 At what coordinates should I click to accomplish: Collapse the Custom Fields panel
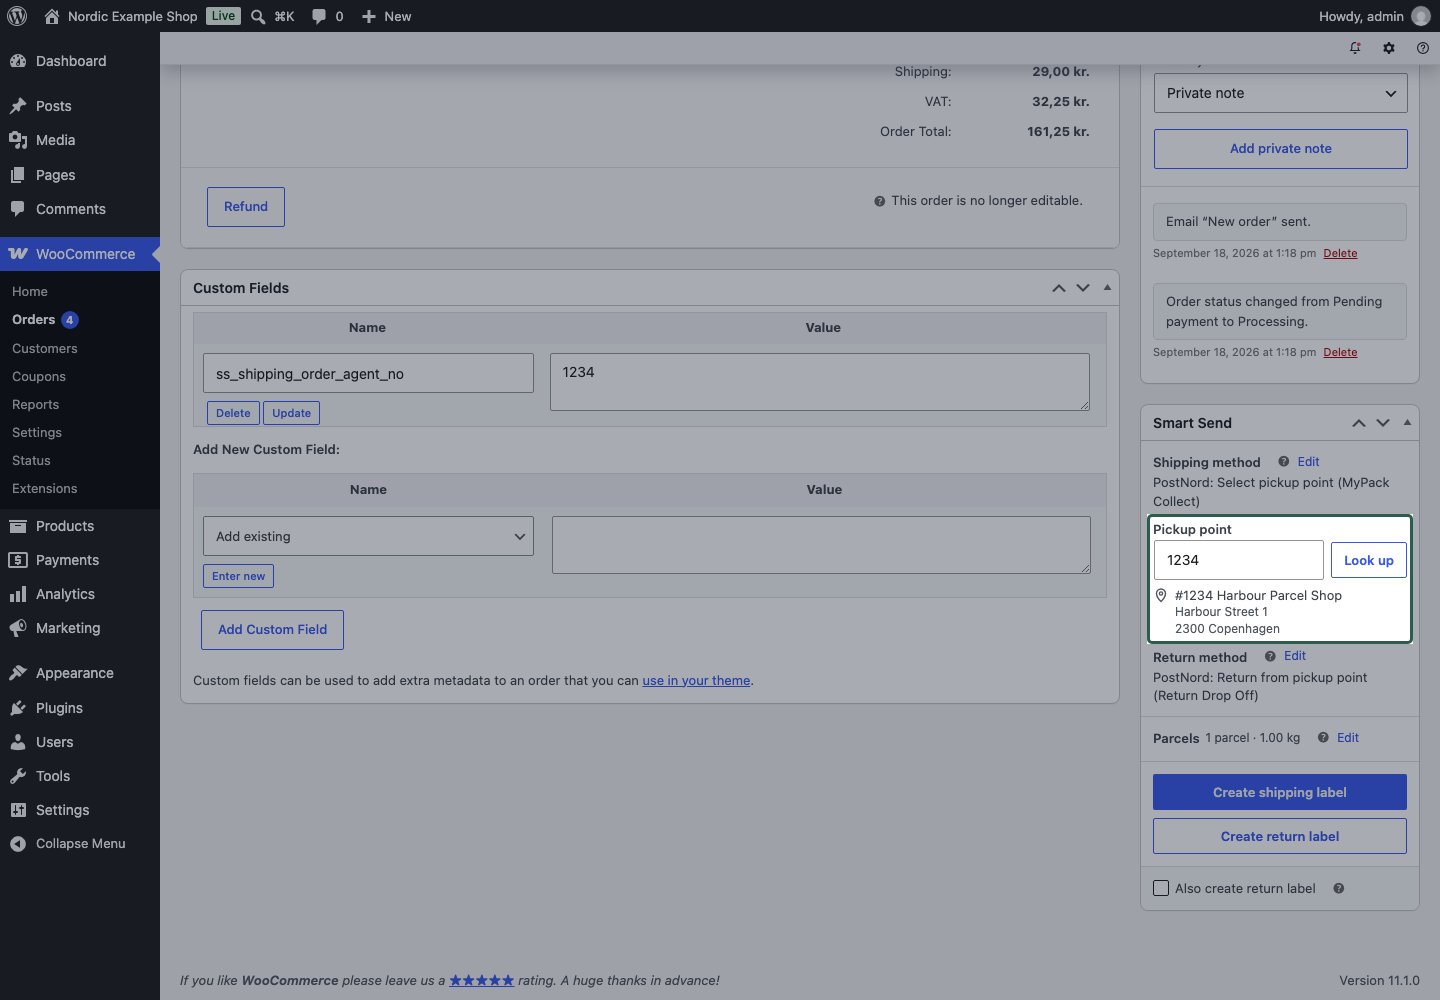pyautogui.click(x=1107, y=288)
